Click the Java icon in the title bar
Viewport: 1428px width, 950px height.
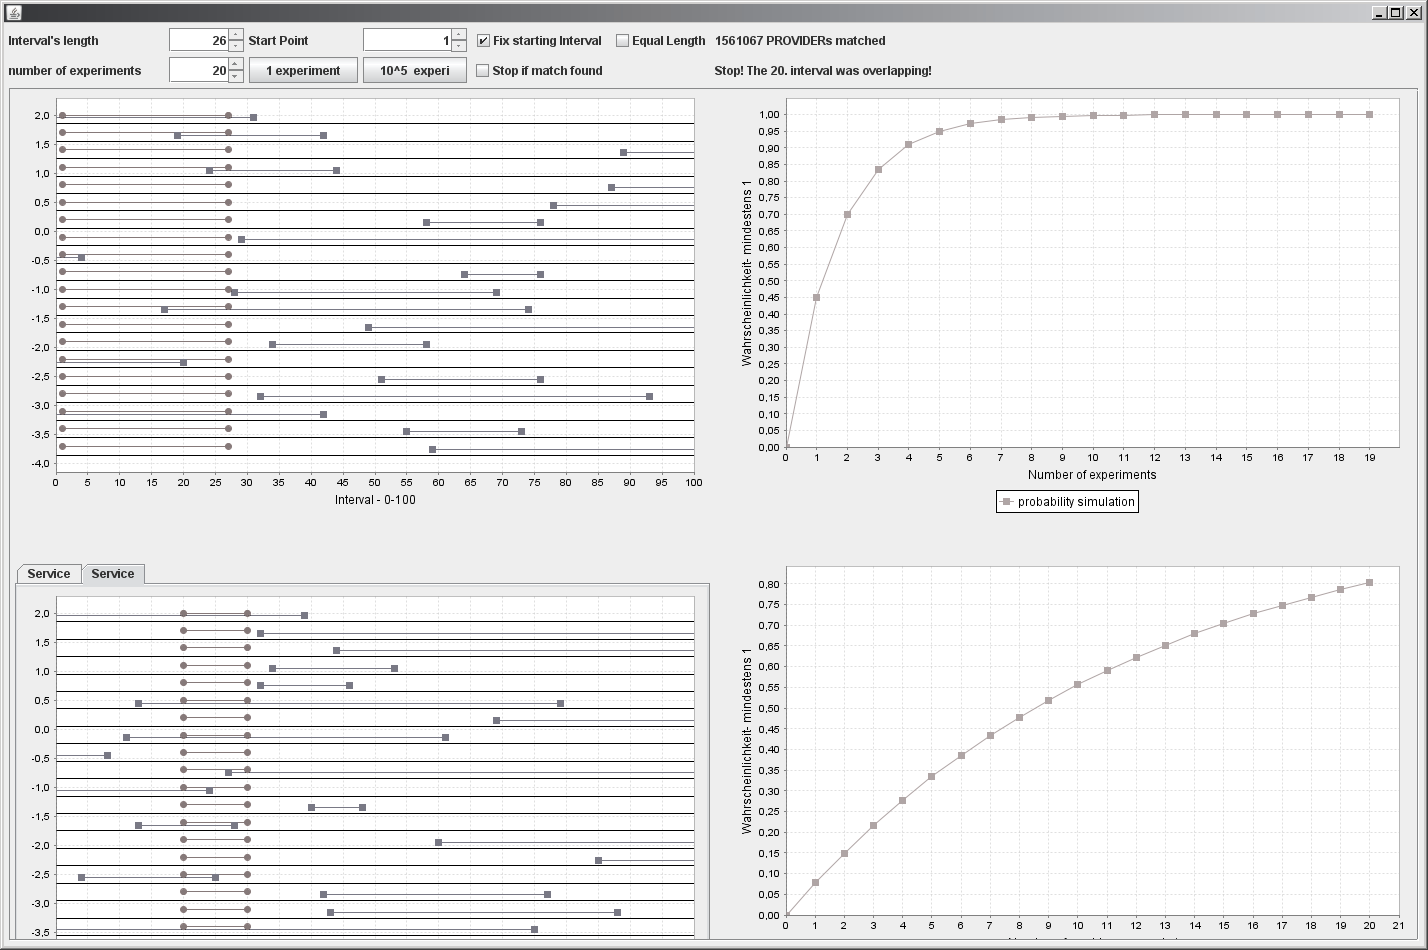[x=12, y=12]
